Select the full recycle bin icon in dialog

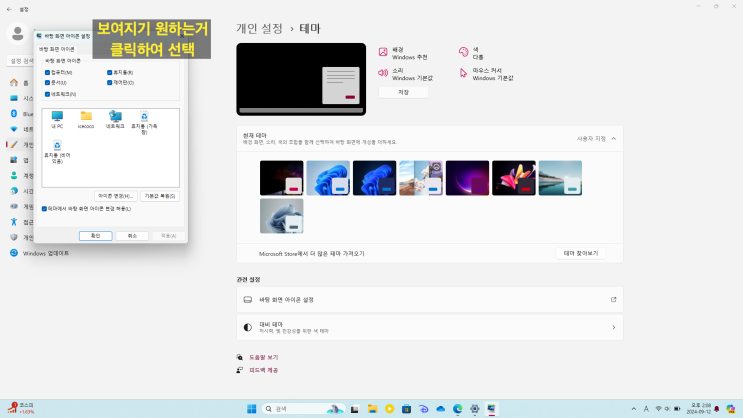[144, 122]
